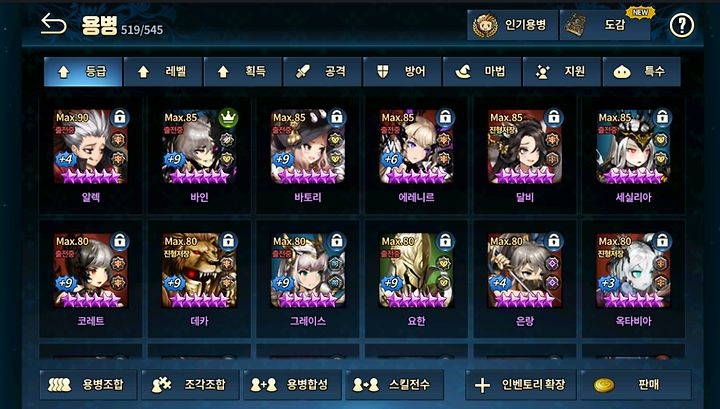Open the question mark help icon
720x409 pixels.
681,25
